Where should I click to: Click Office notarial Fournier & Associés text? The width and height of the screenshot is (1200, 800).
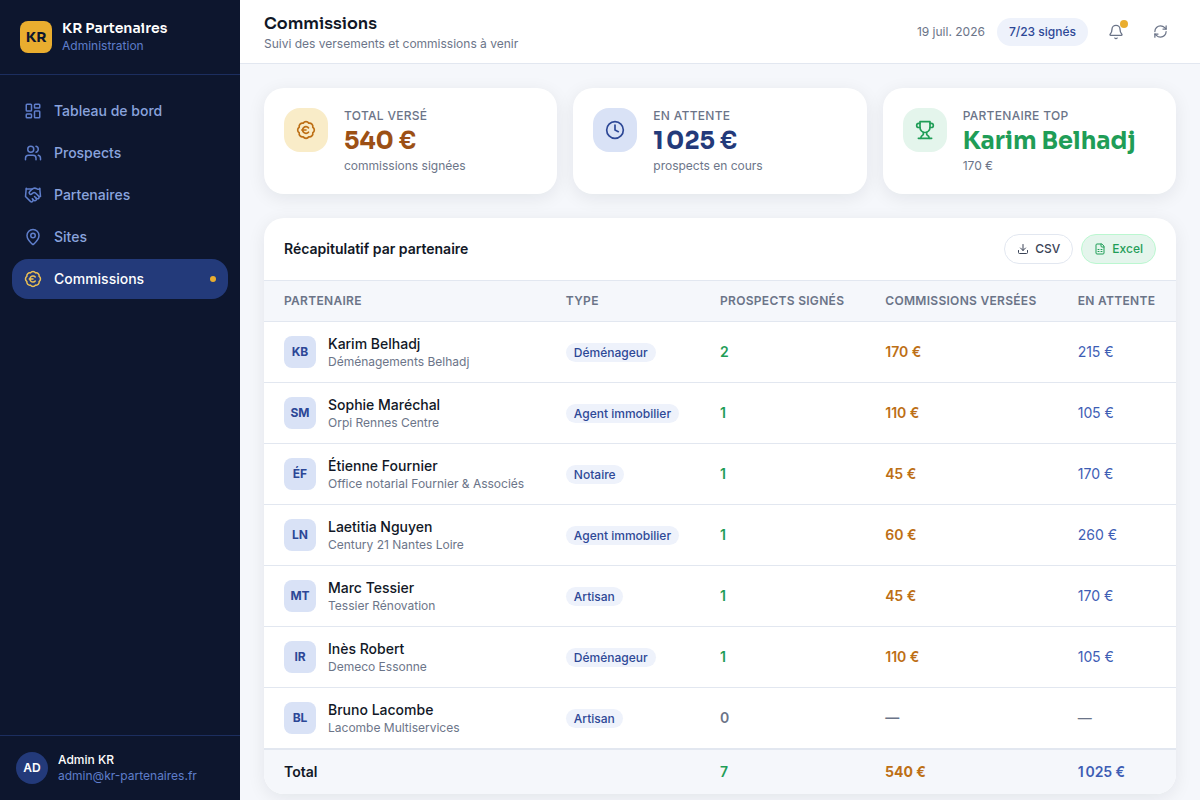click(426, 484)
